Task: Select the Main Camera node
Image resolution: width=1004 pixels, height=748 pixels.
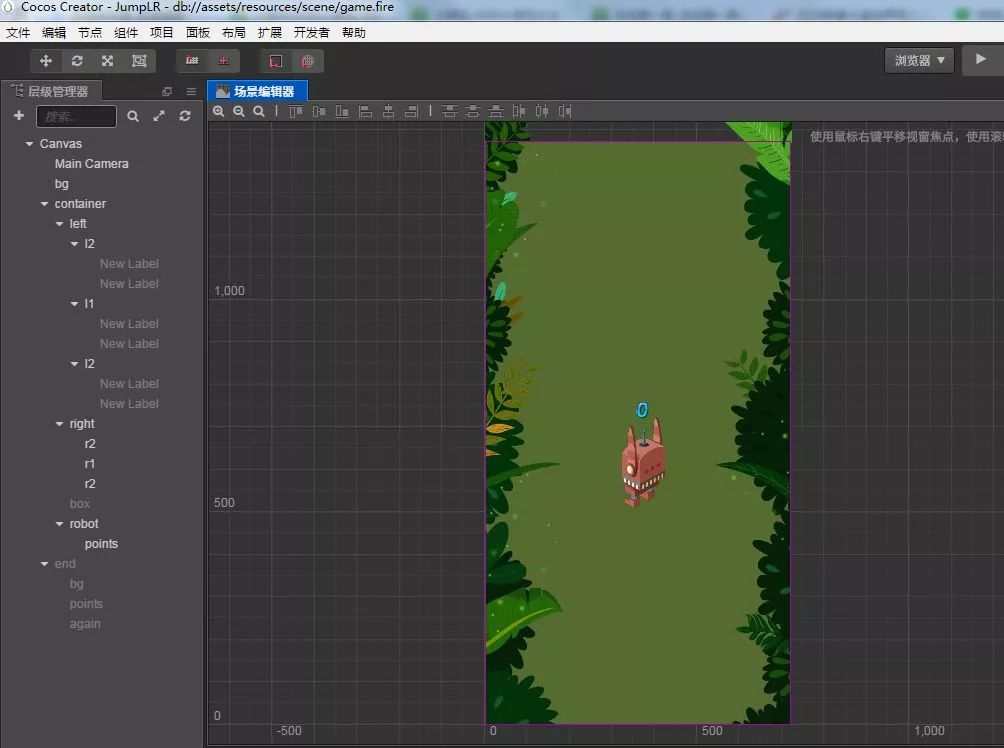Action: [x=91, y=164]
